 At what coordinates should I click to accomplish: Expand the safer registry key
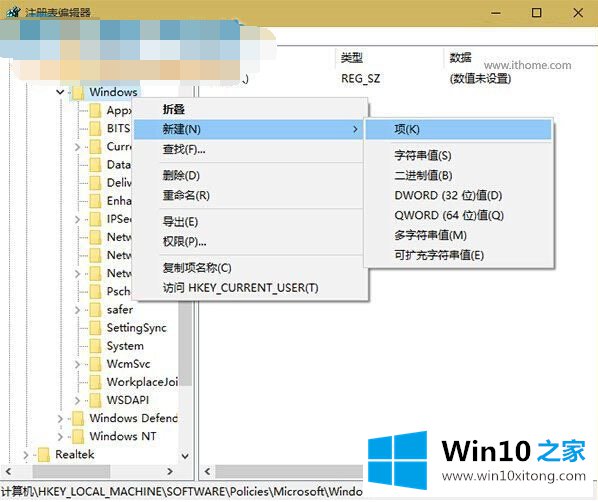[x=77, y=310]
